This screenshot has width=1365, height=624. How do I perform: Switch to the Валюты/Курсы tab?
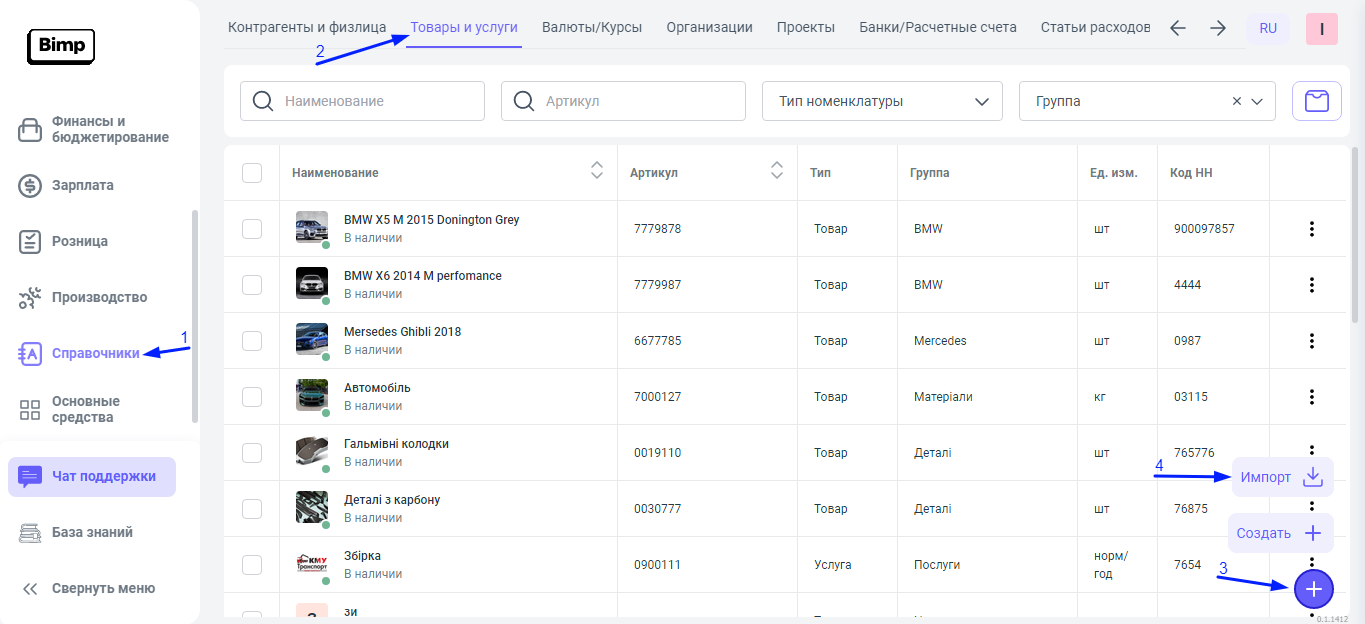click(x=591, y=27)
